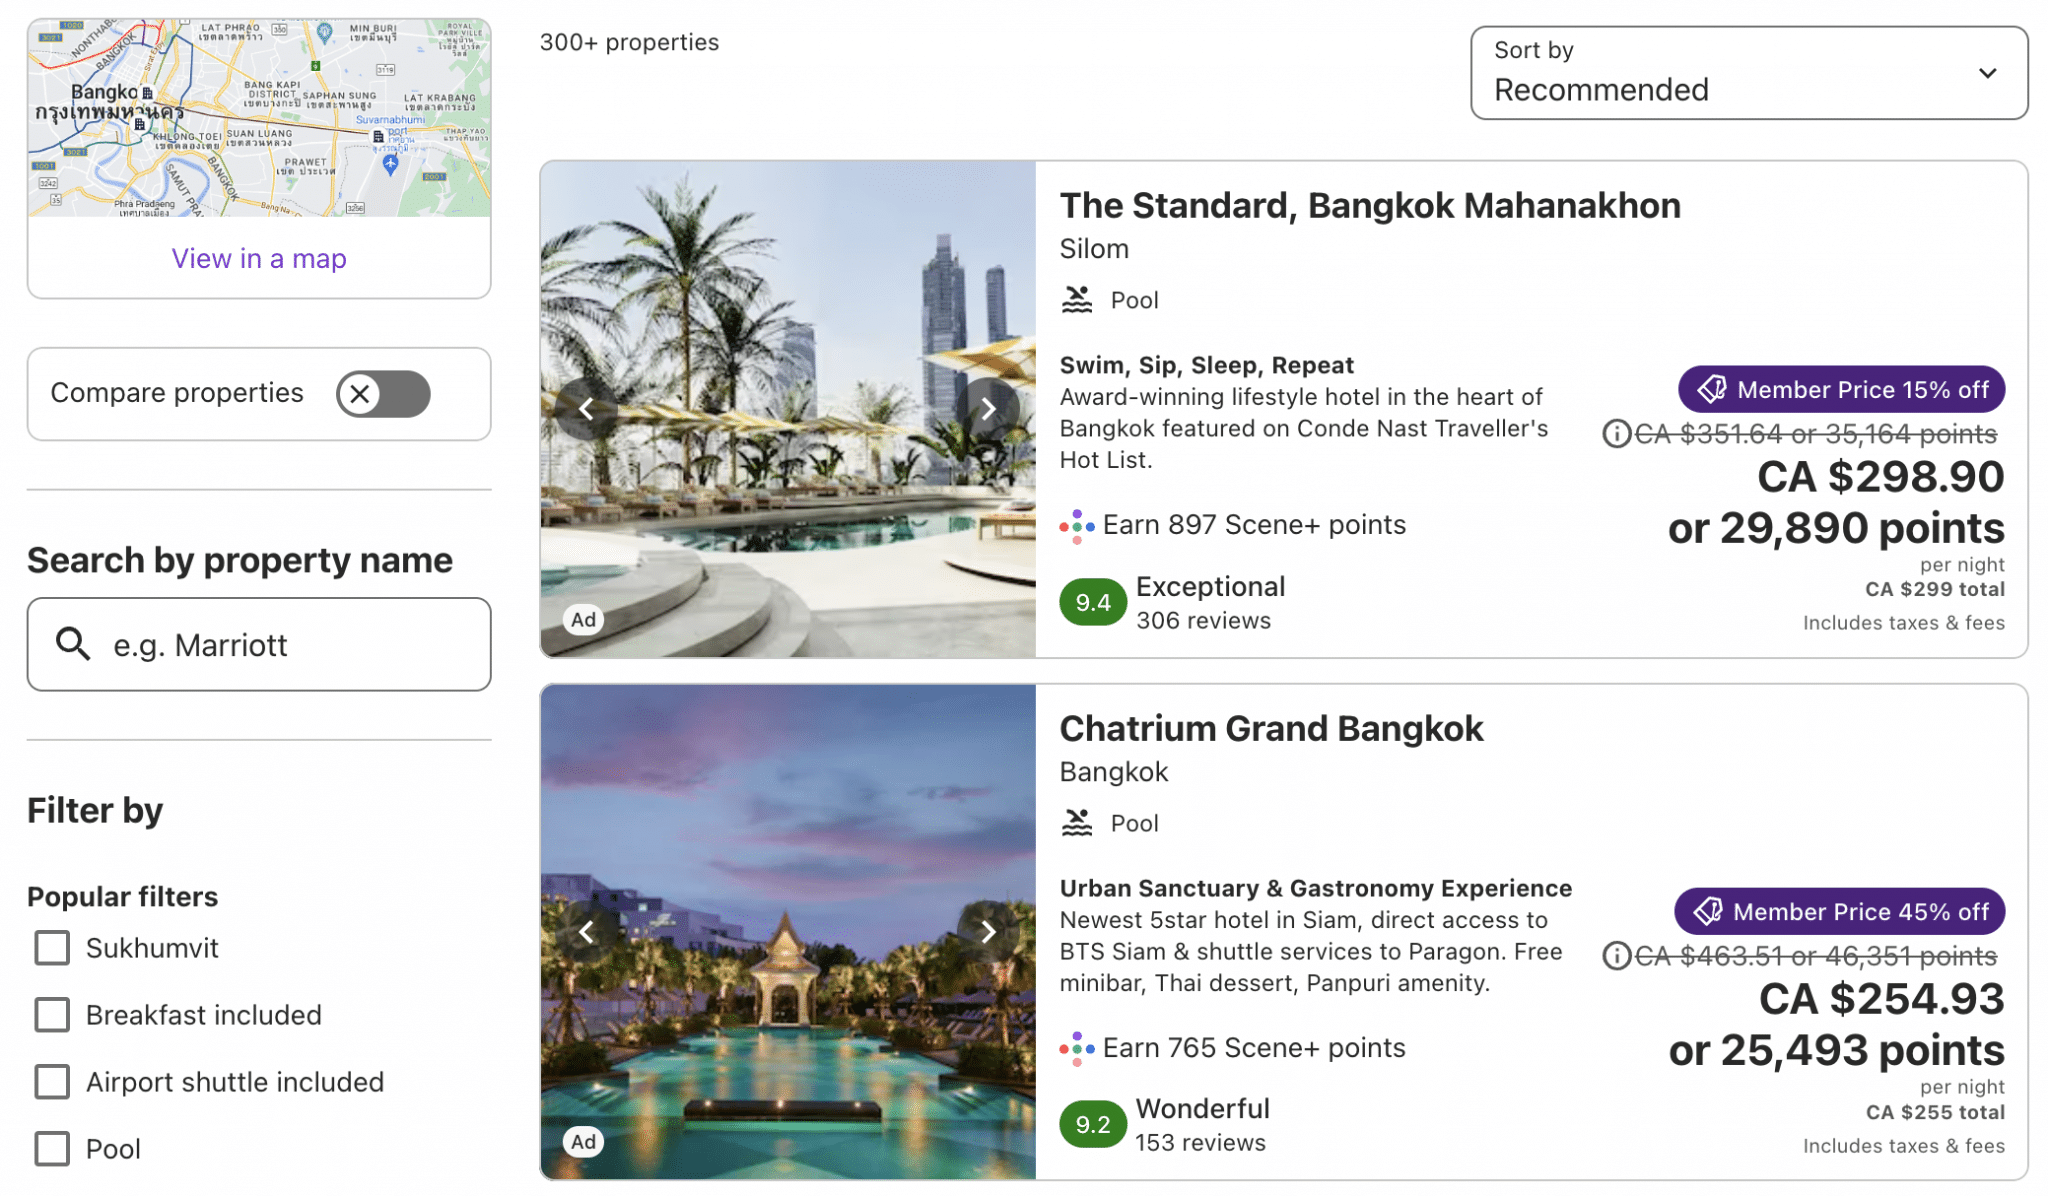Click the property name search field
The height and width of the screenshot is (1196, 2048).
[x=258, y=644]
